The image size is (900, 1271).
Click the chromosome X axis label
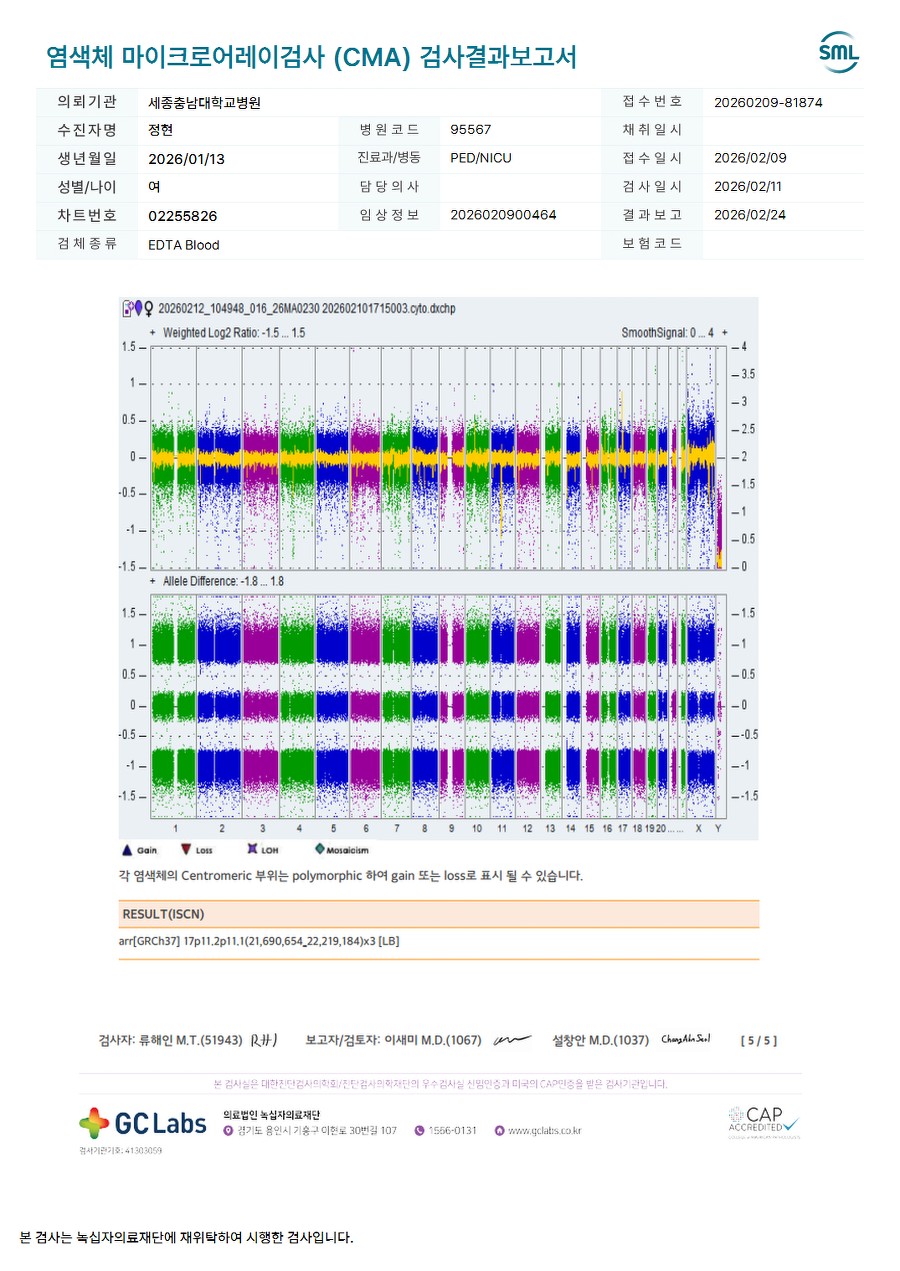pos(698,829)
